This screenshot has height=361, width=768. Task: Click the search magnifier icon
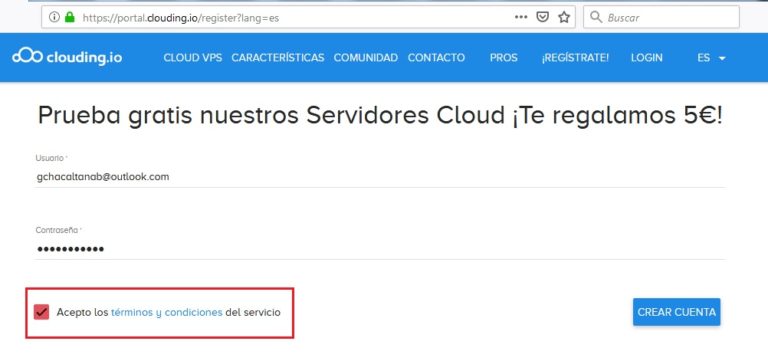pyautogui.click(x=596, y=17)
